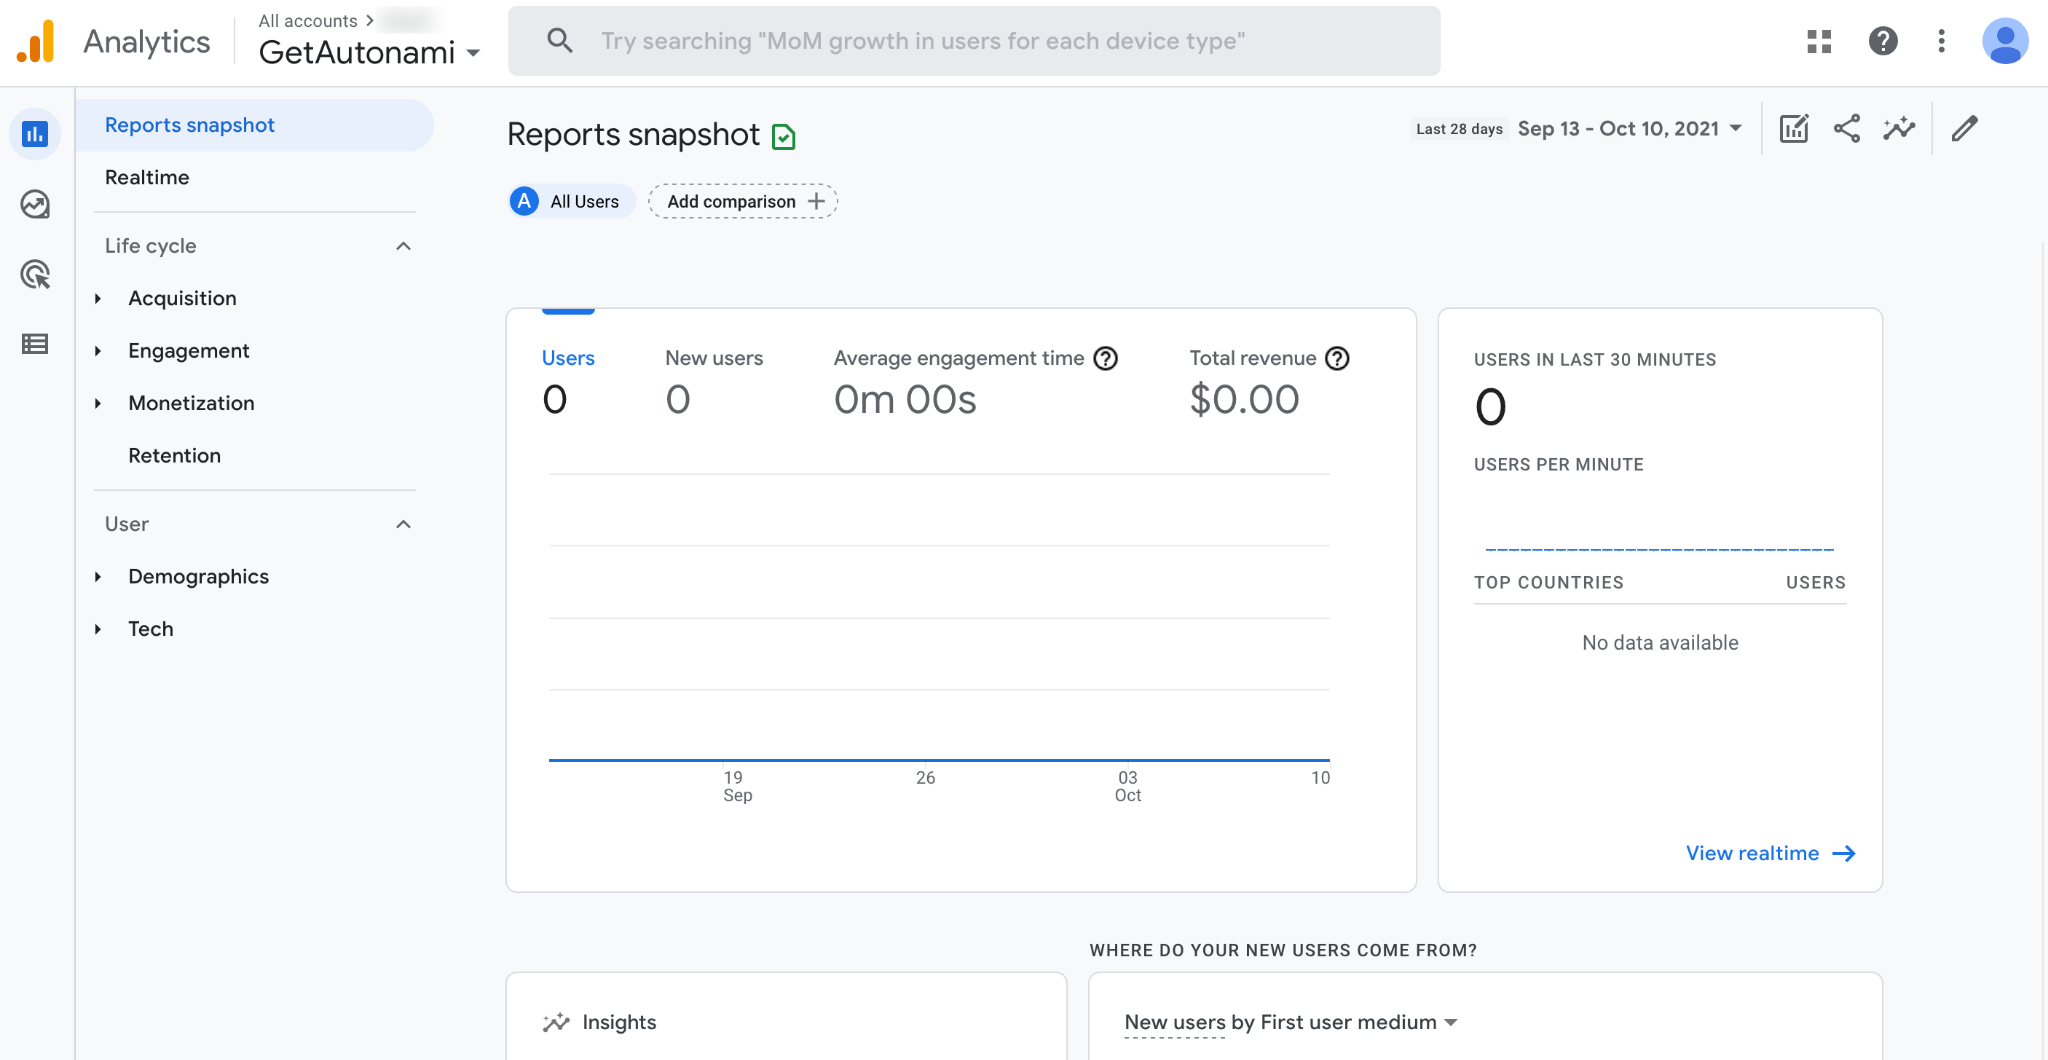Open Insights via the sparkline icon top right

[1898, 128]
